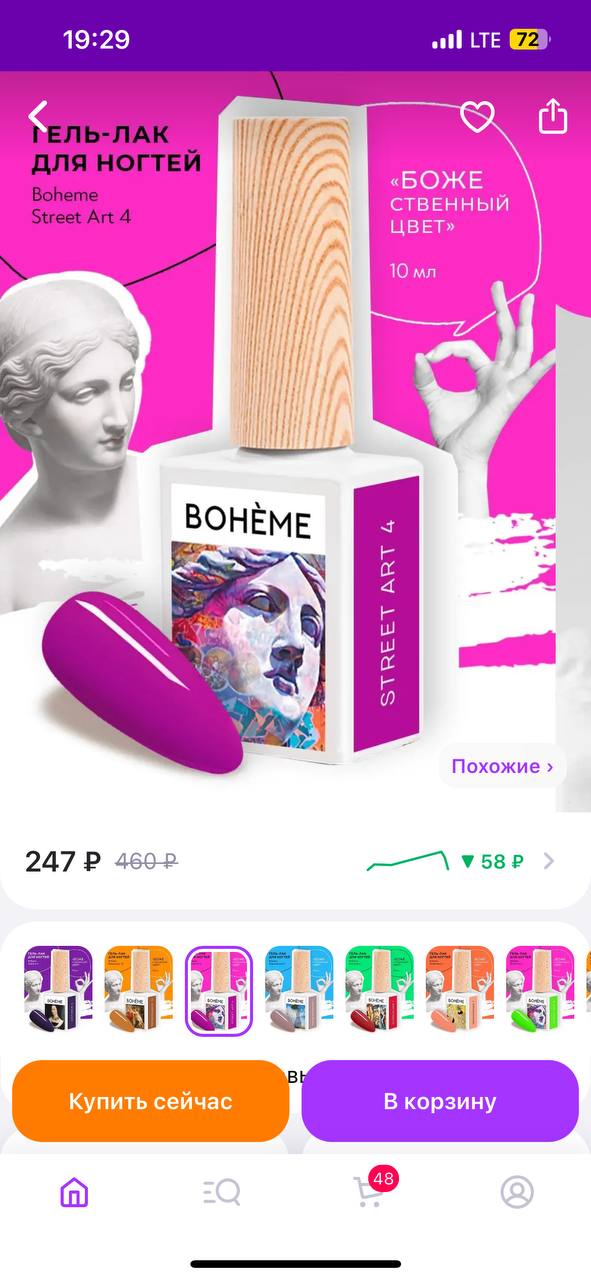Viewport: 591px width, 1280px height.
Task: Select the peach polish variant thumbnail
Action: 460,990
